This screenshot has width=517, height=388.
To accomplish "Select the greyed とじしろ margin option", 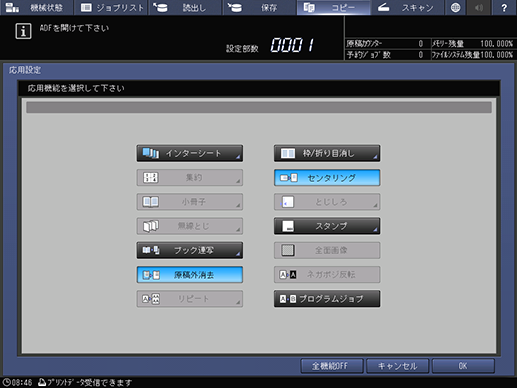I will 327,202.
